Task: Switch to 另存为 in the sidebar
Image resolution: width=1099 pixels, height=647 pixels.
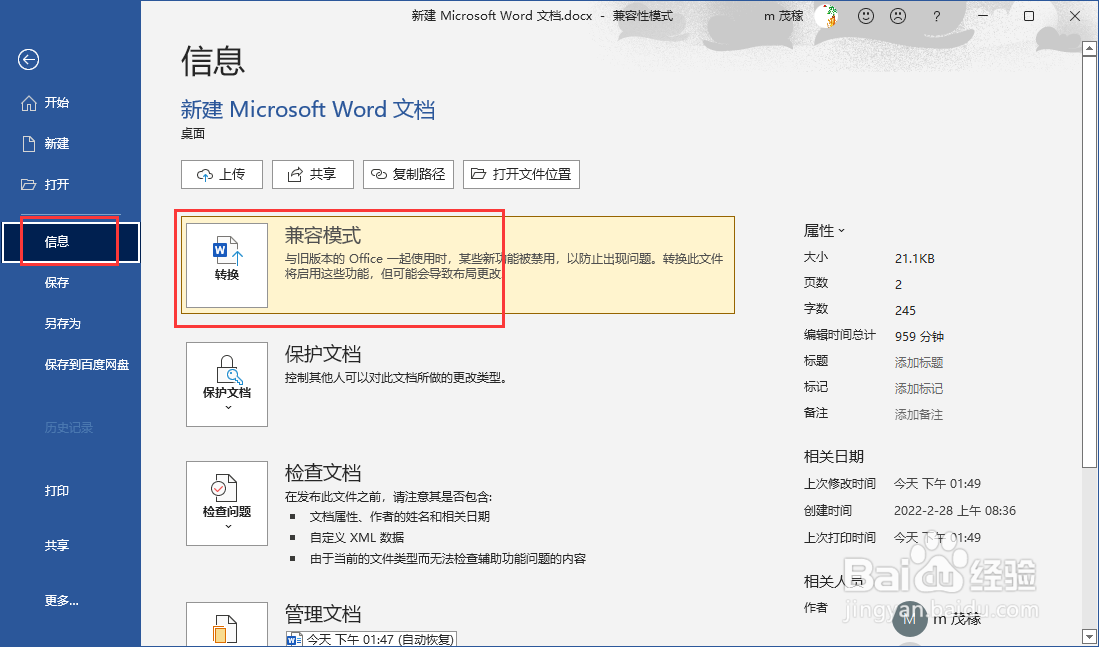Action: (61, 322)
